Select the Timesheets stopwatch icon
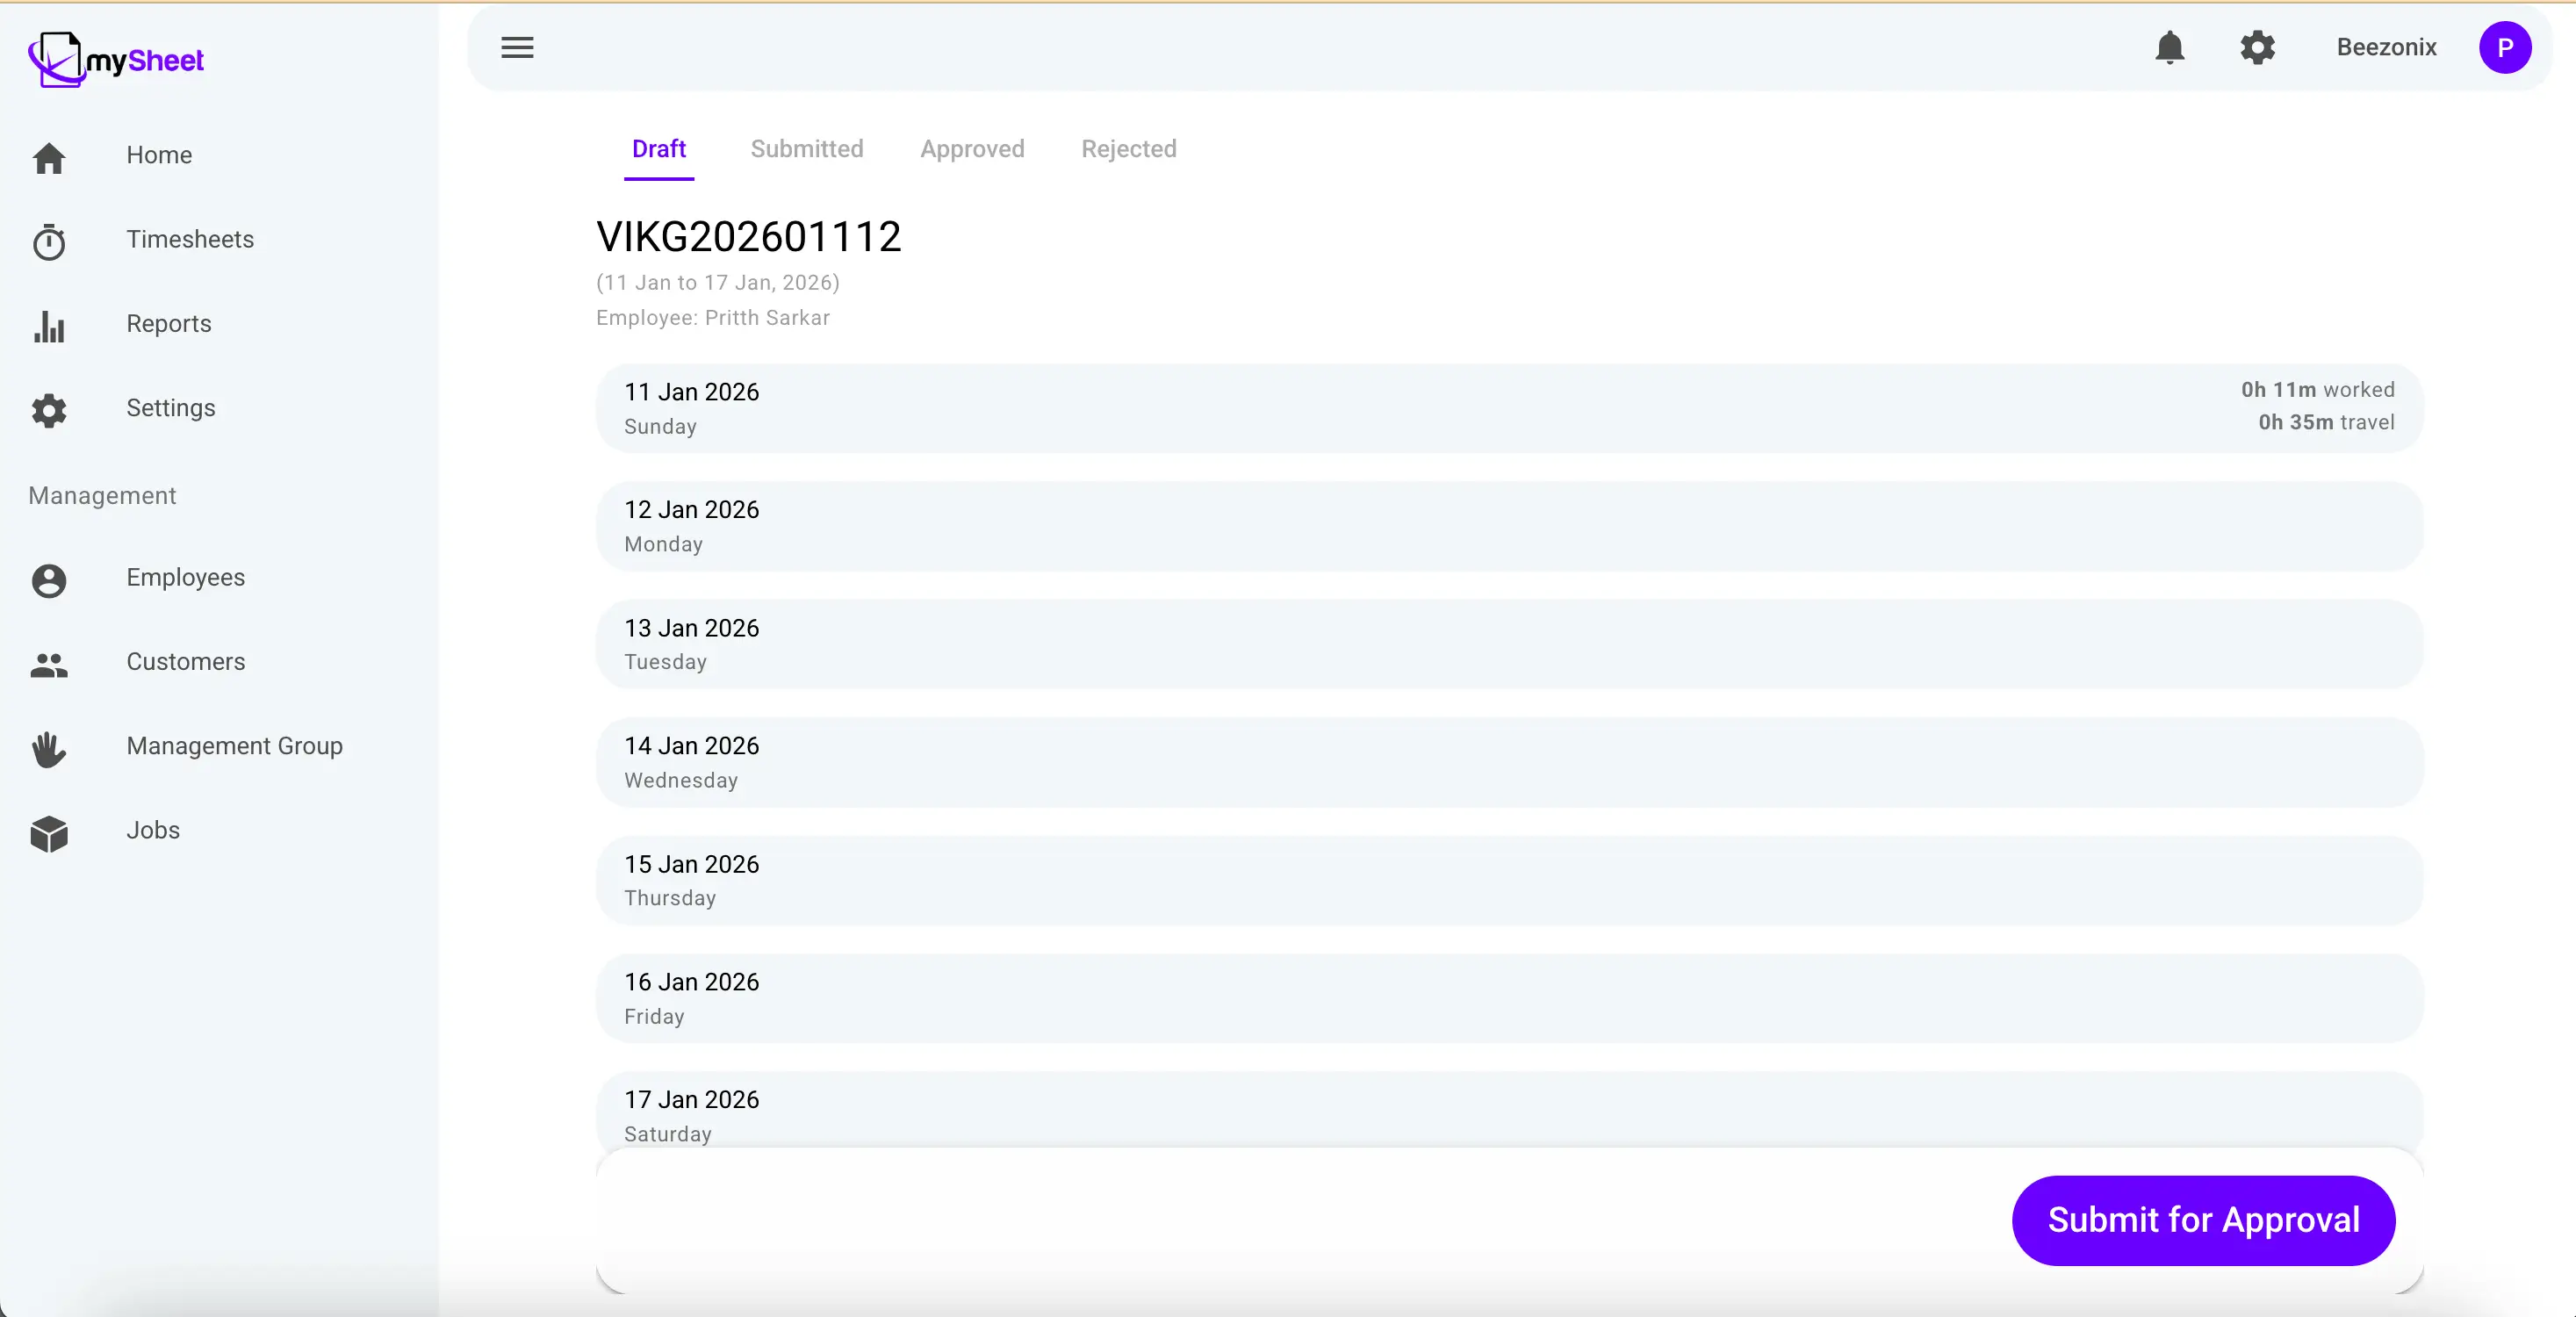This screenshot has width=2576, height=1317. [49, 242]
